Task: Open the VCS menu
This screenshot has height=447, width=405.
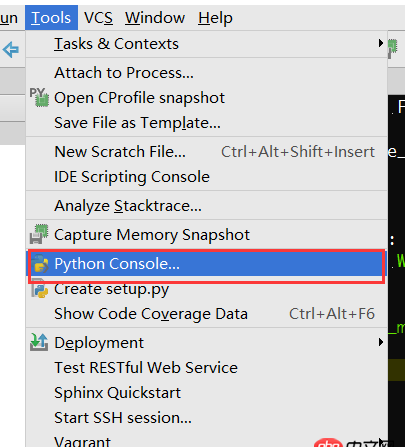Action: pyautogui.click(x=98, y=18)
